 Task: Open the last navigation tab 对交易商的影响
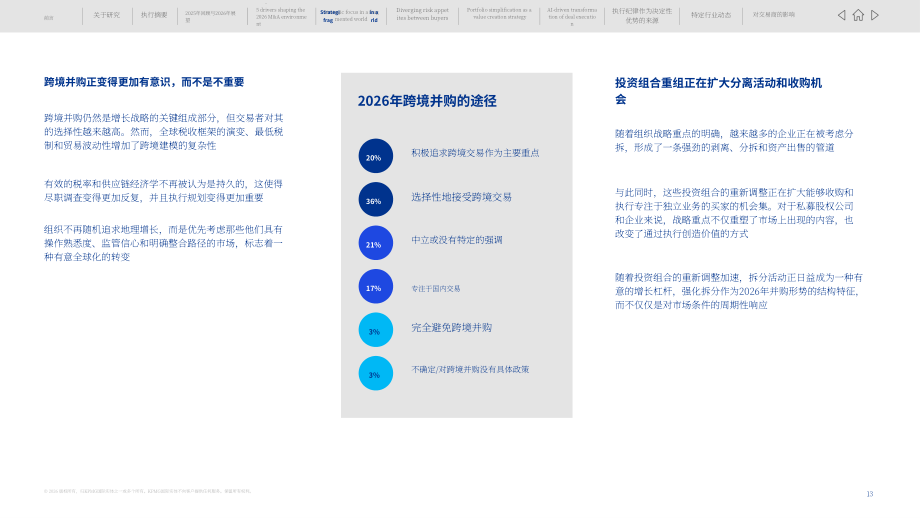tap(774, 15)
